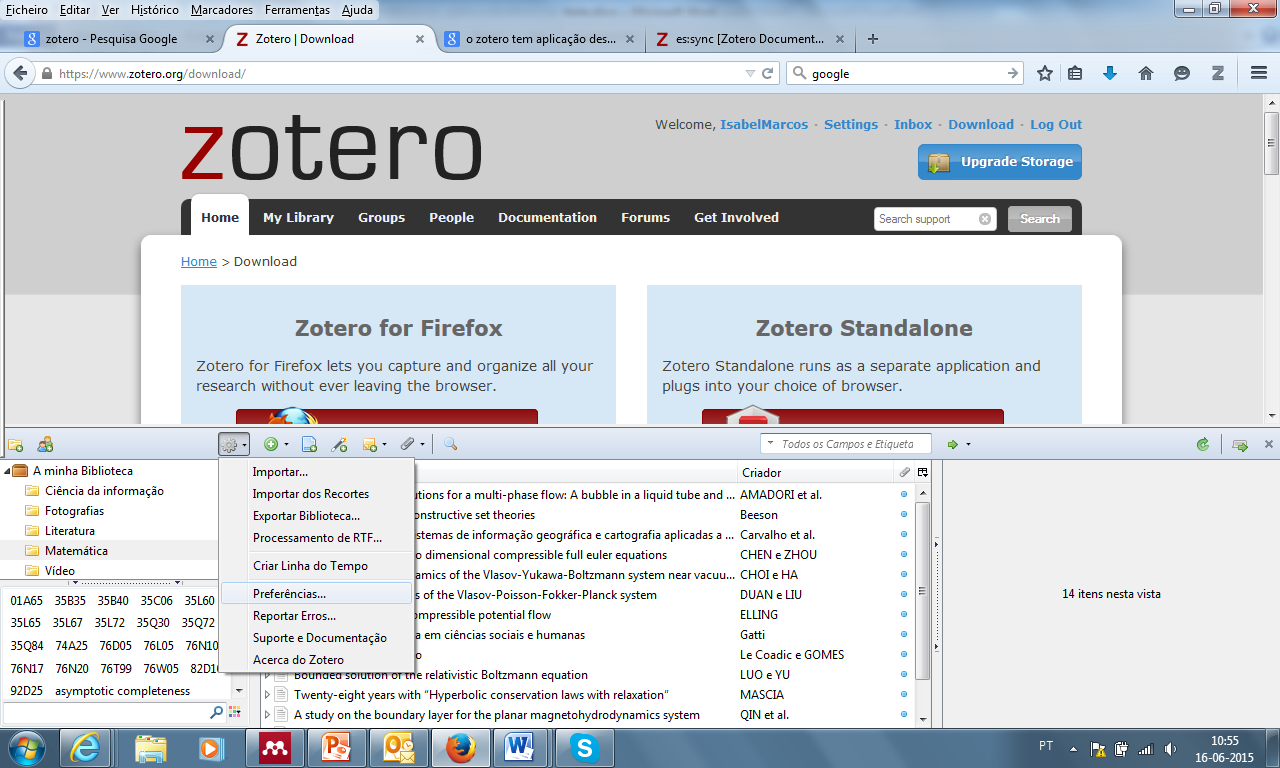Viewport: 1280px width, 768px height.
Task: Click the green Locate arrow icon
Action: [953, 444]
